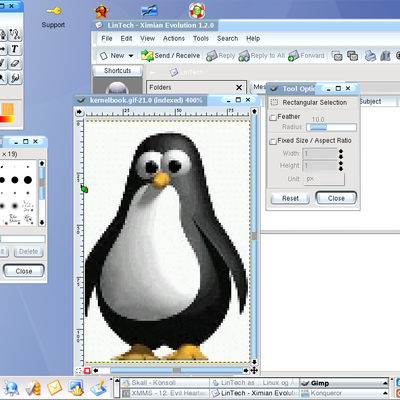Open the Help menu in Evolution
Screen dimensions: 400x400
click(x=253, y=39)
